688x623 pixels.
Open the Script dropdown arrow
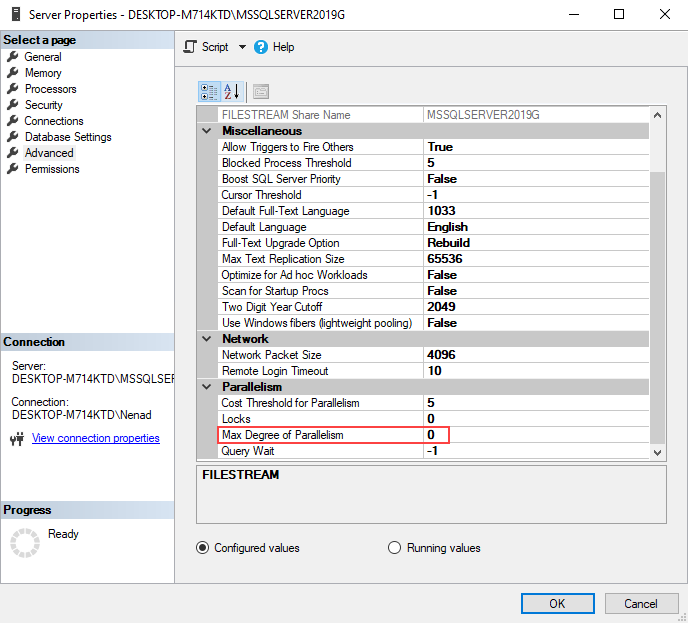(x=242, y=47)
